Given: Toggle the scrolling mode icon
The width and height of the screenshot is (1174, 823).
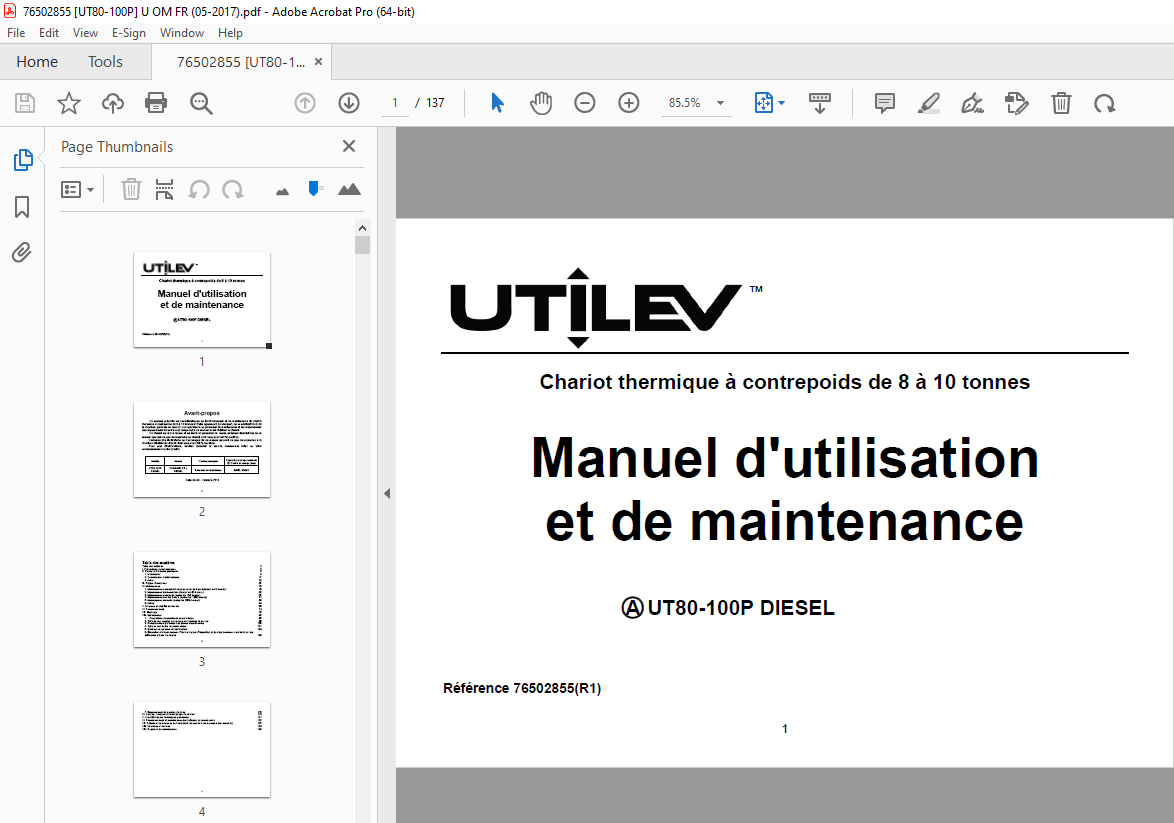Looking at the screenshot, I should (x=820, y=103).
